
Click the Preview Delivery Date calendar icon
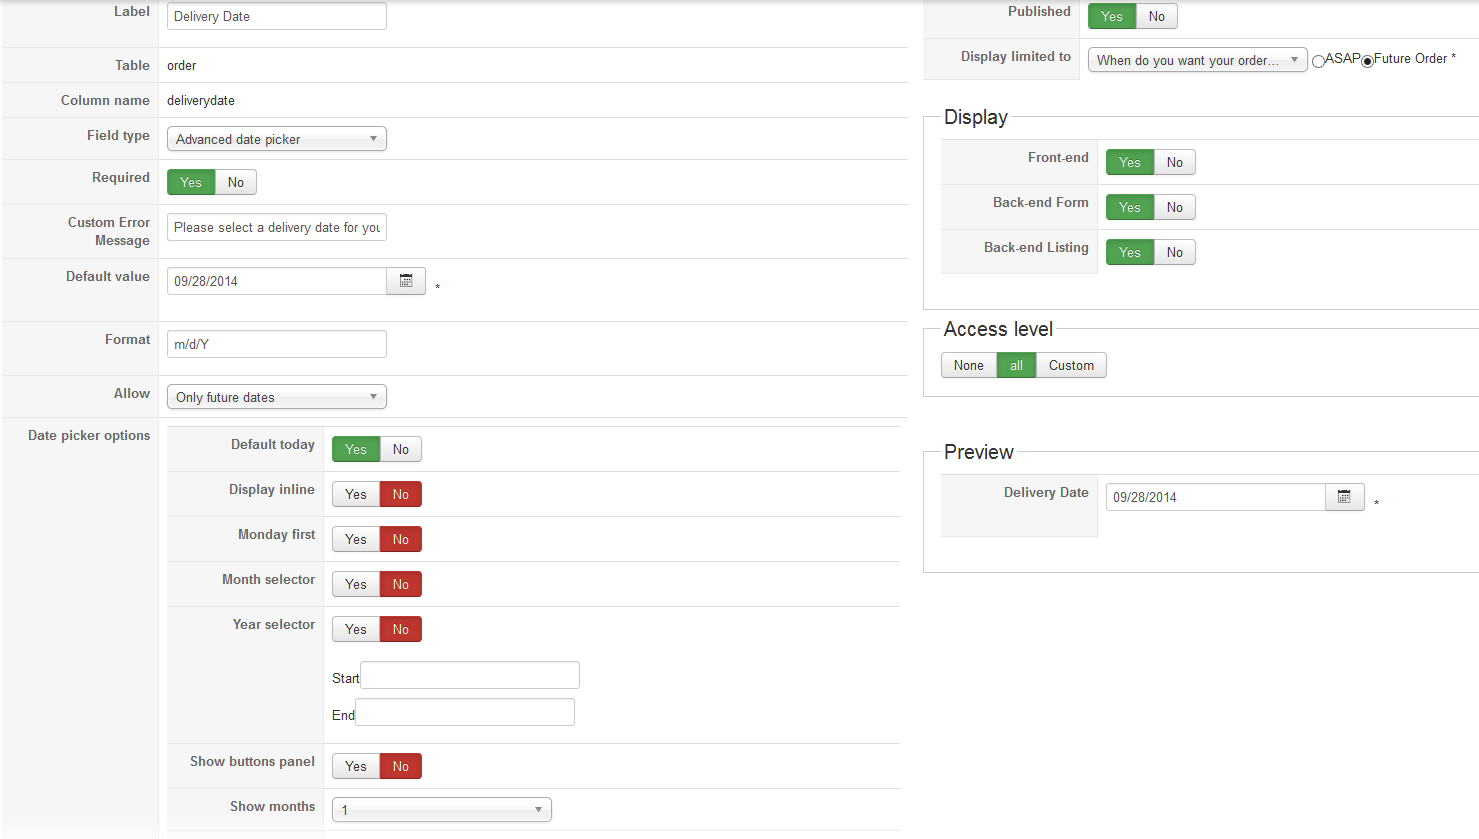1344,497
